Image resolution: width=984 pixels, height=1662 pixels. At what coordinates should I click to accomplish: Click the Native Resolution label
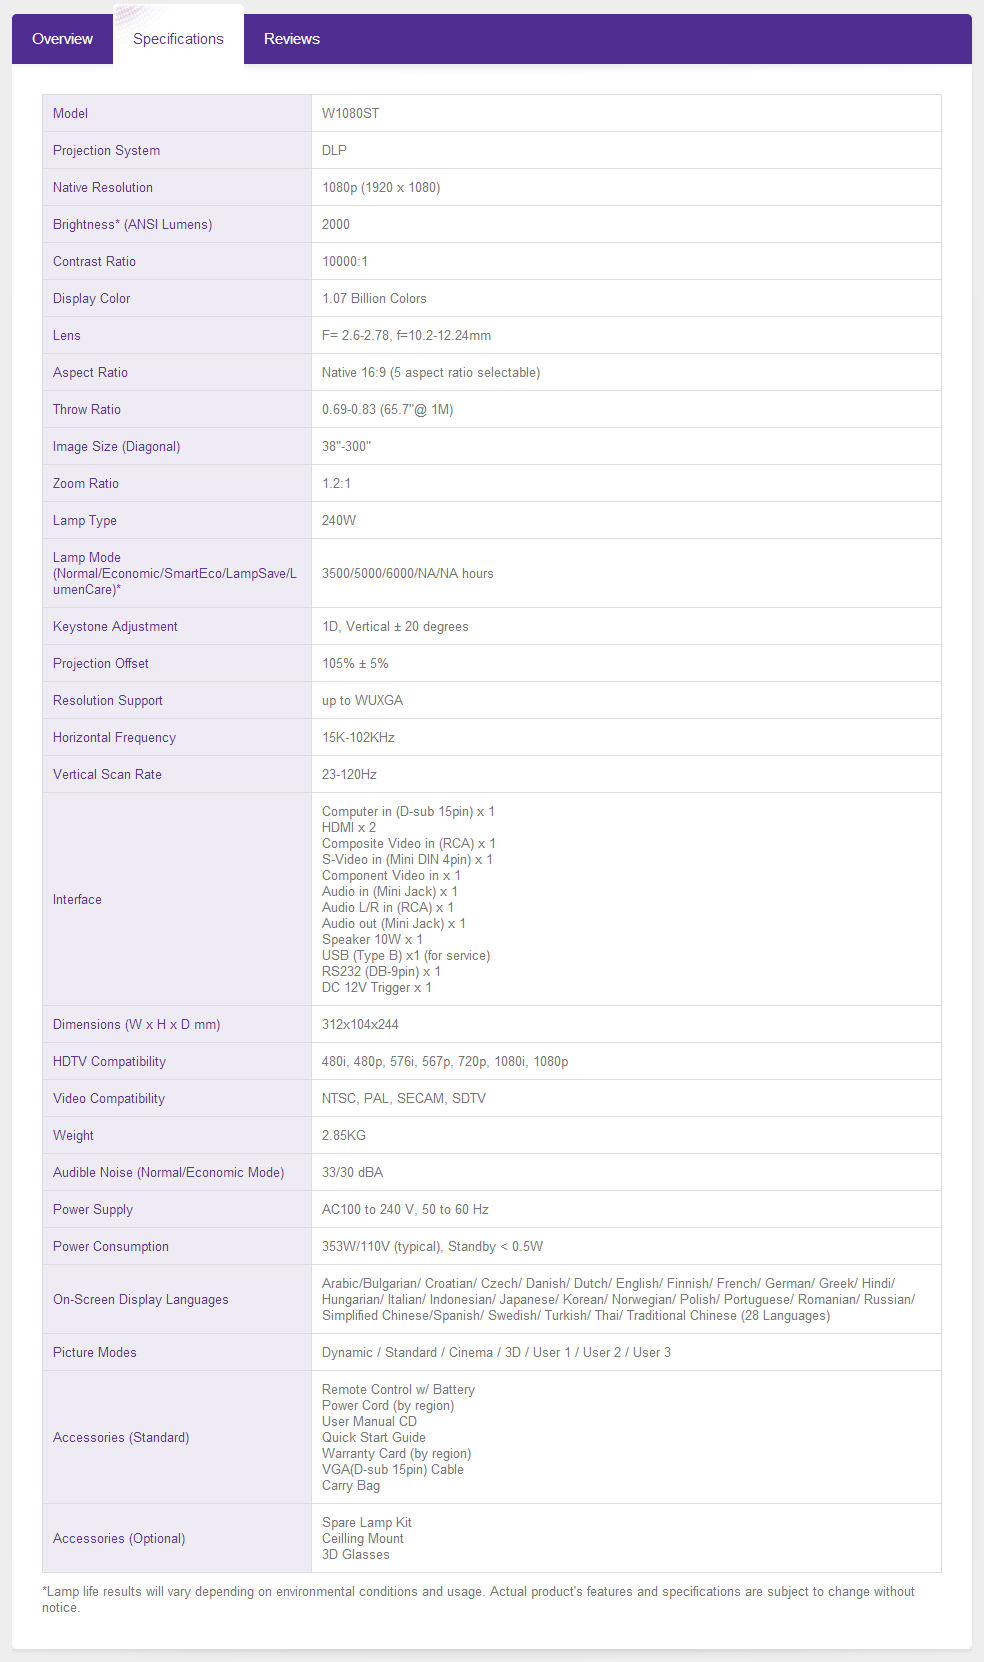pyautogui.click(x=103, y=187)
